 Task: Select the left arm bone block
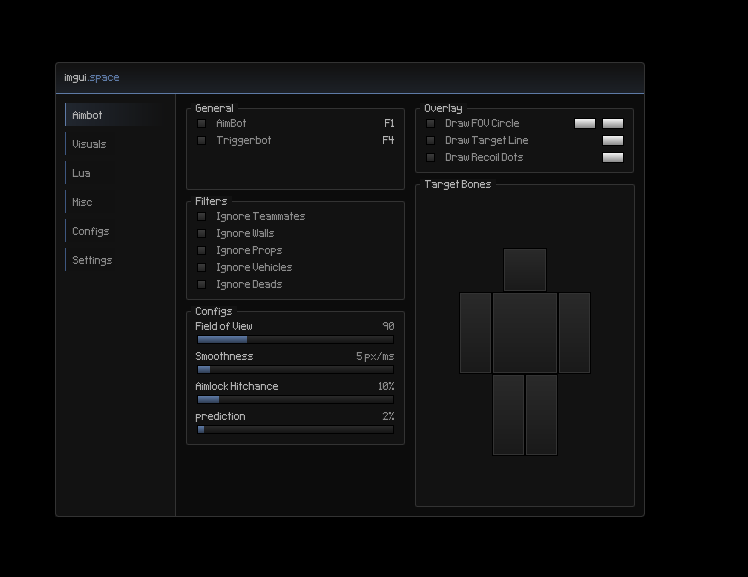click(475, 333)
